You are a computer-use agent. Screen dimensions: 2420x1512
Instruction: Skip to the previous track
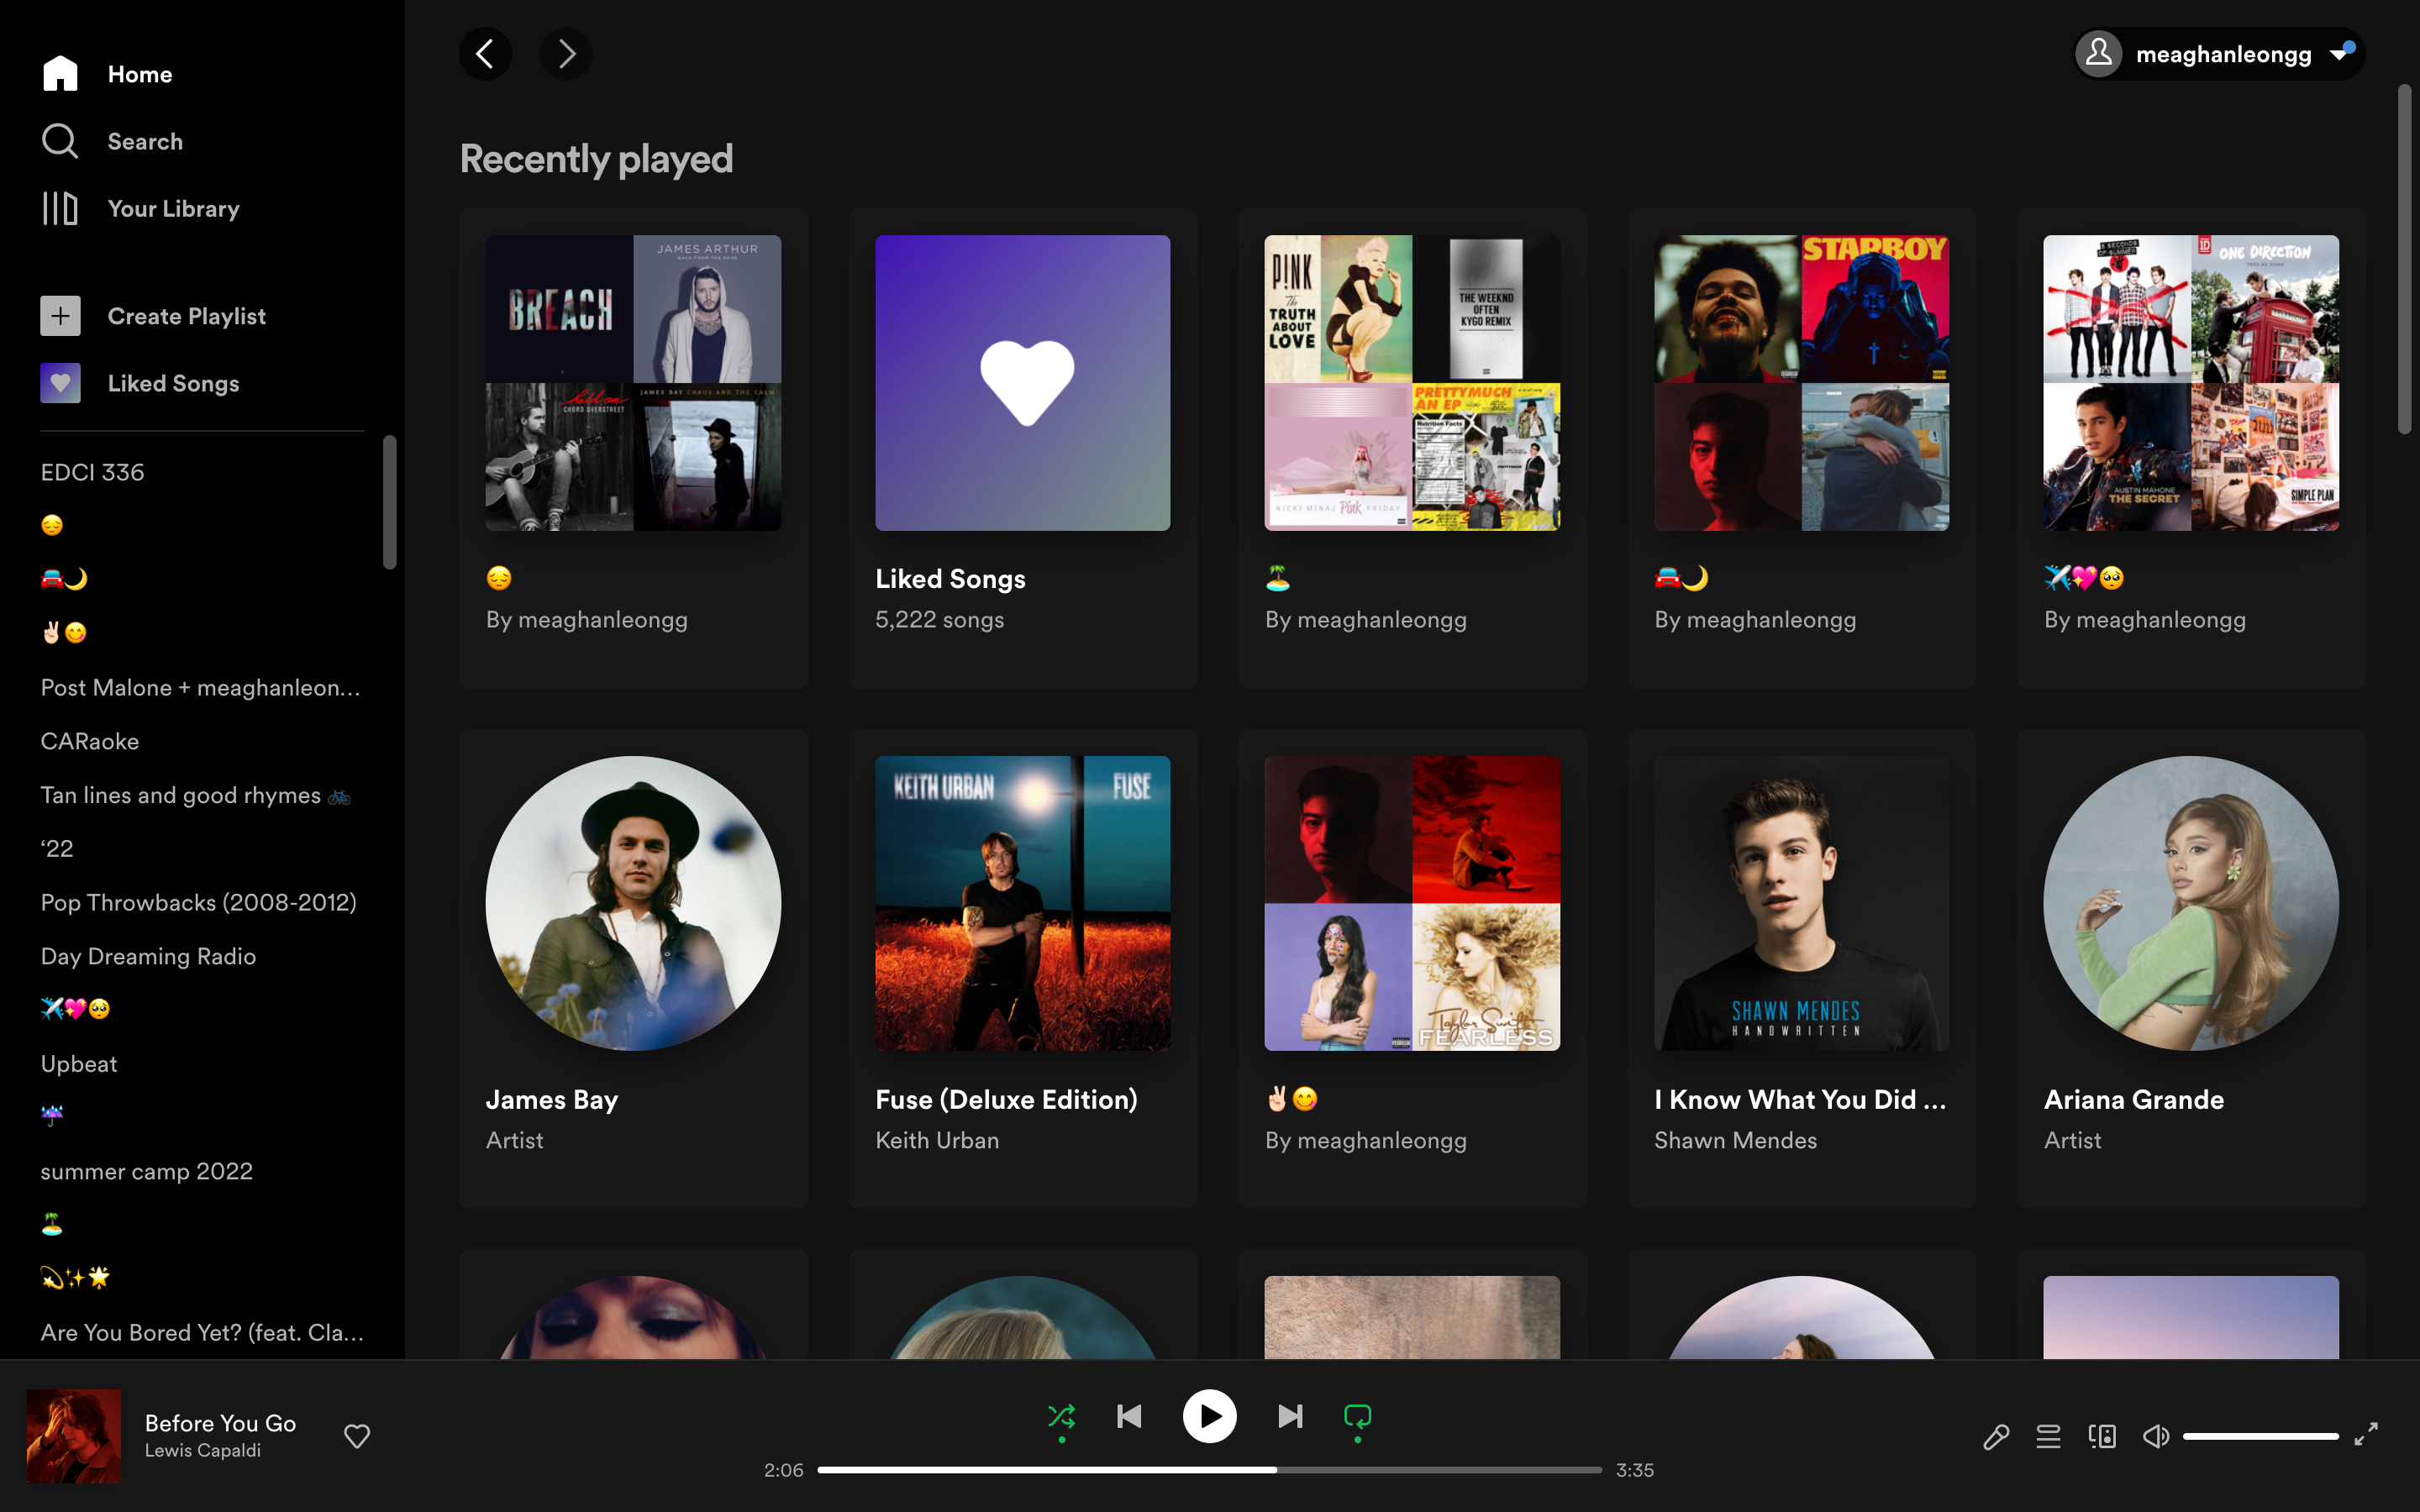[1129, 1416]
